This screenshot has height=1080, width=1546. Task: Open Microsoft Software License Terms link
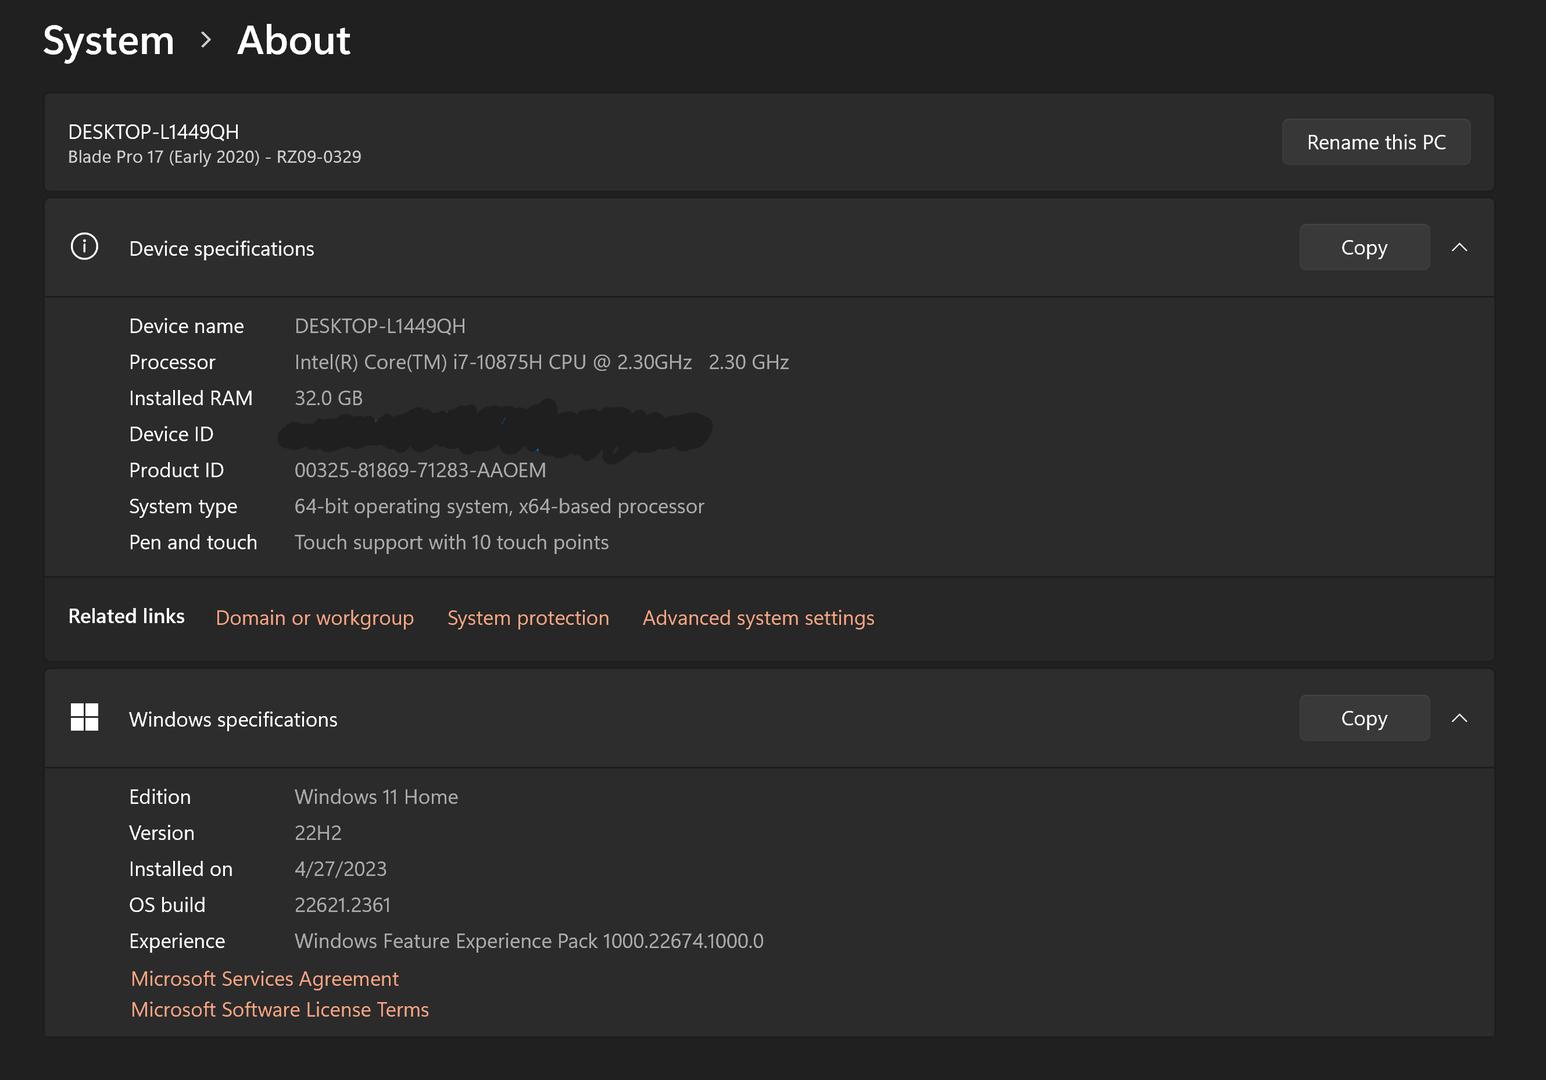click(x=280, y=1010)
